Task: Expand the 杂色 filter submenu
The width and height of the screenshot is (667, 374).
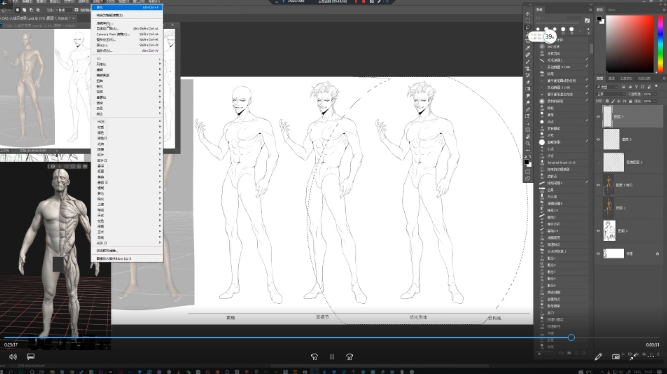Action: [127, 108]
